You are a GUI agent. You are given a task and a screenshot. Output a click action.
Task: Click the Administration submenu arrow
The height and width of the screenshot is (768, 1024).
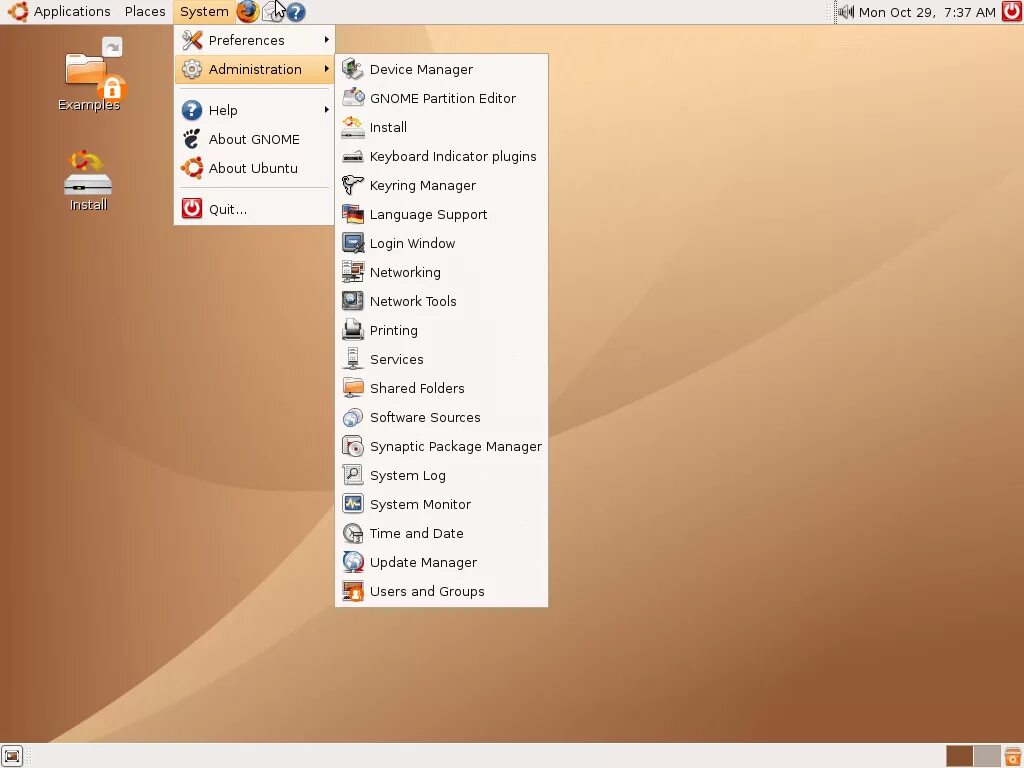pyautogui.click(x=327, y=69)
